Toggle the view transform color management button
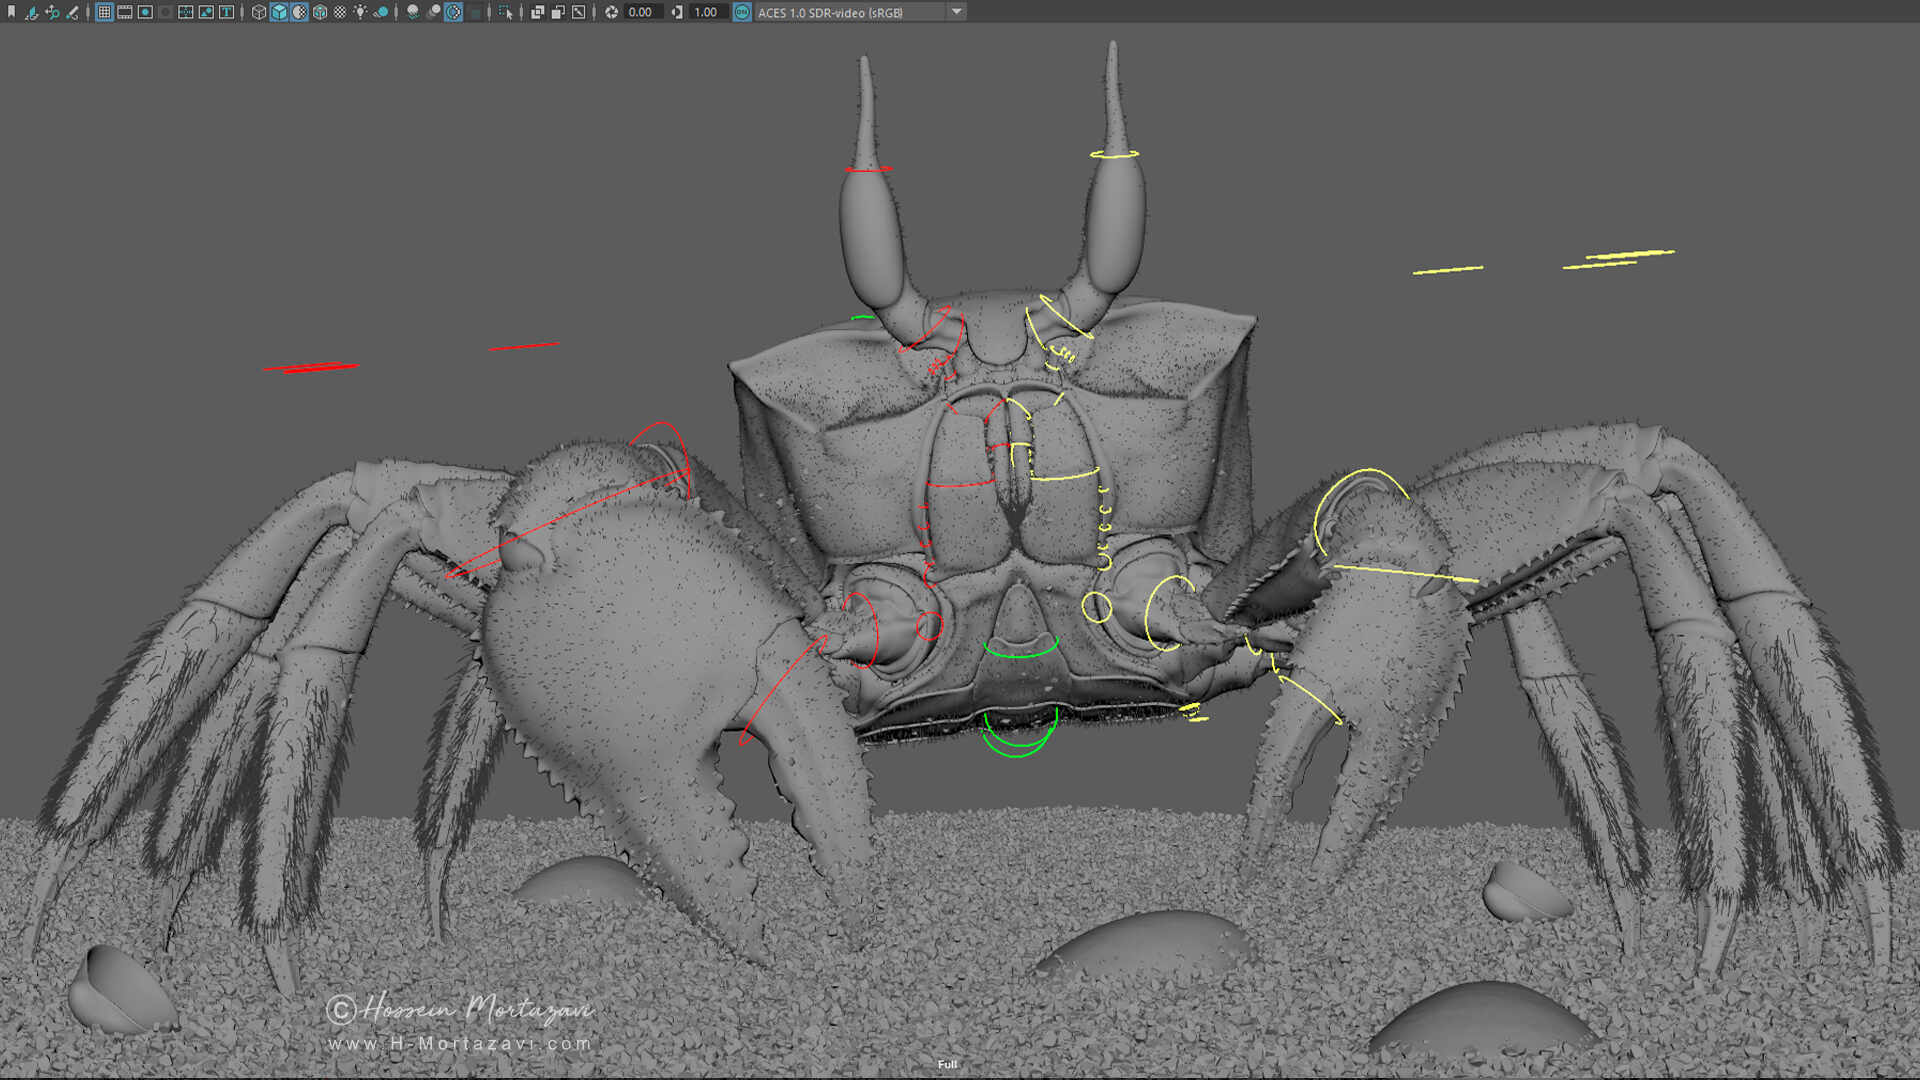 pos(742,12)
